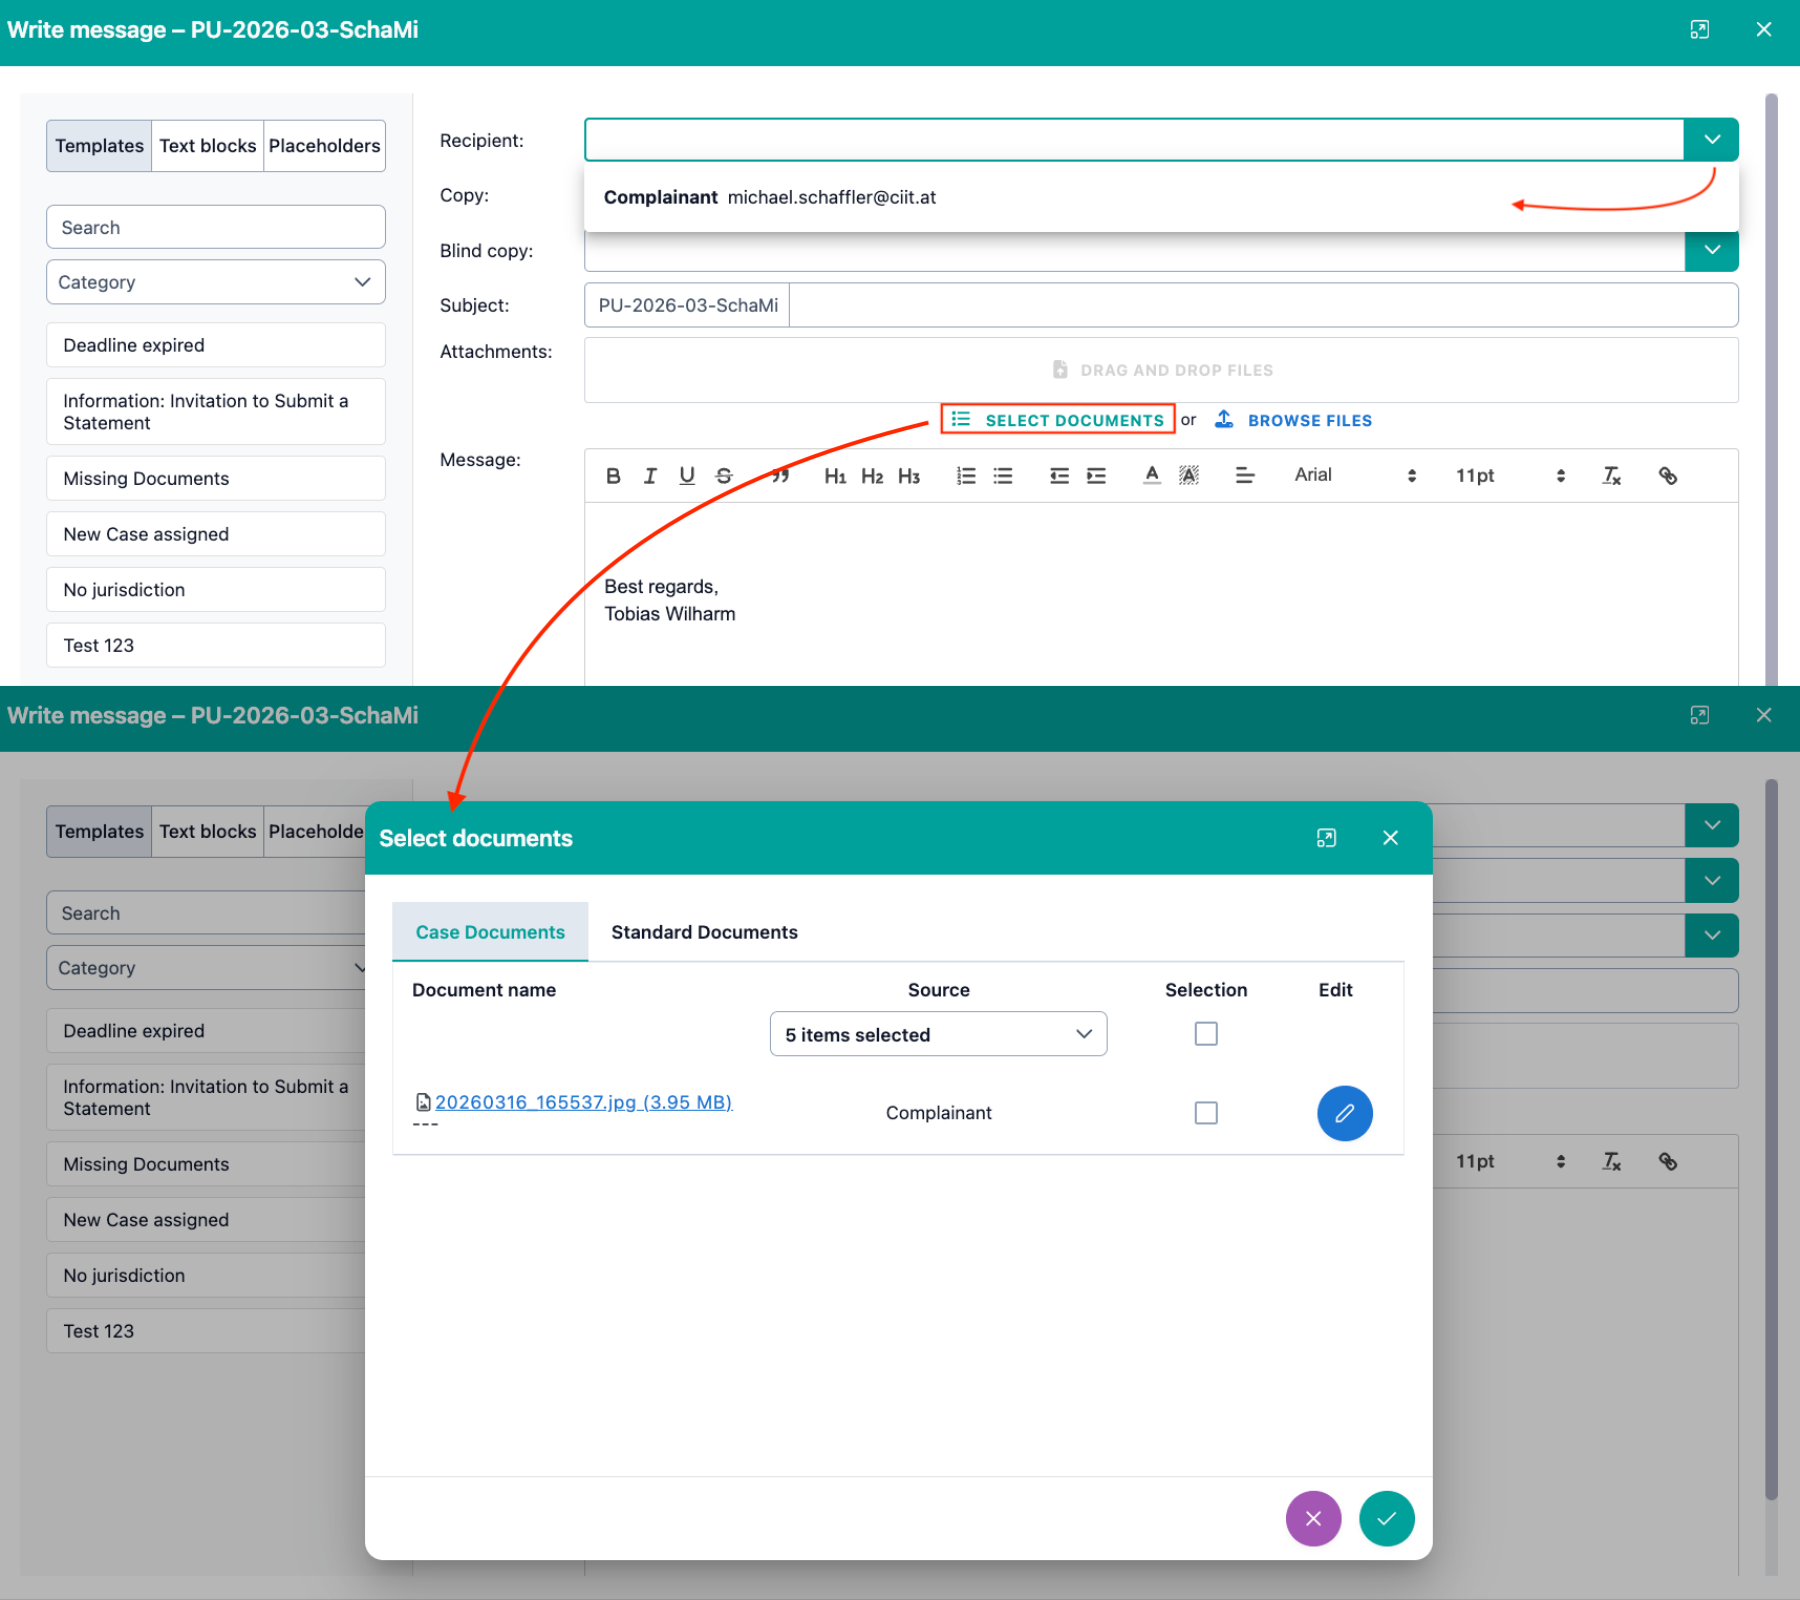Insert a bulleted list
Image resolution: width=1800 pixels, height=1600 pixels.
[x=1003, y=476]
